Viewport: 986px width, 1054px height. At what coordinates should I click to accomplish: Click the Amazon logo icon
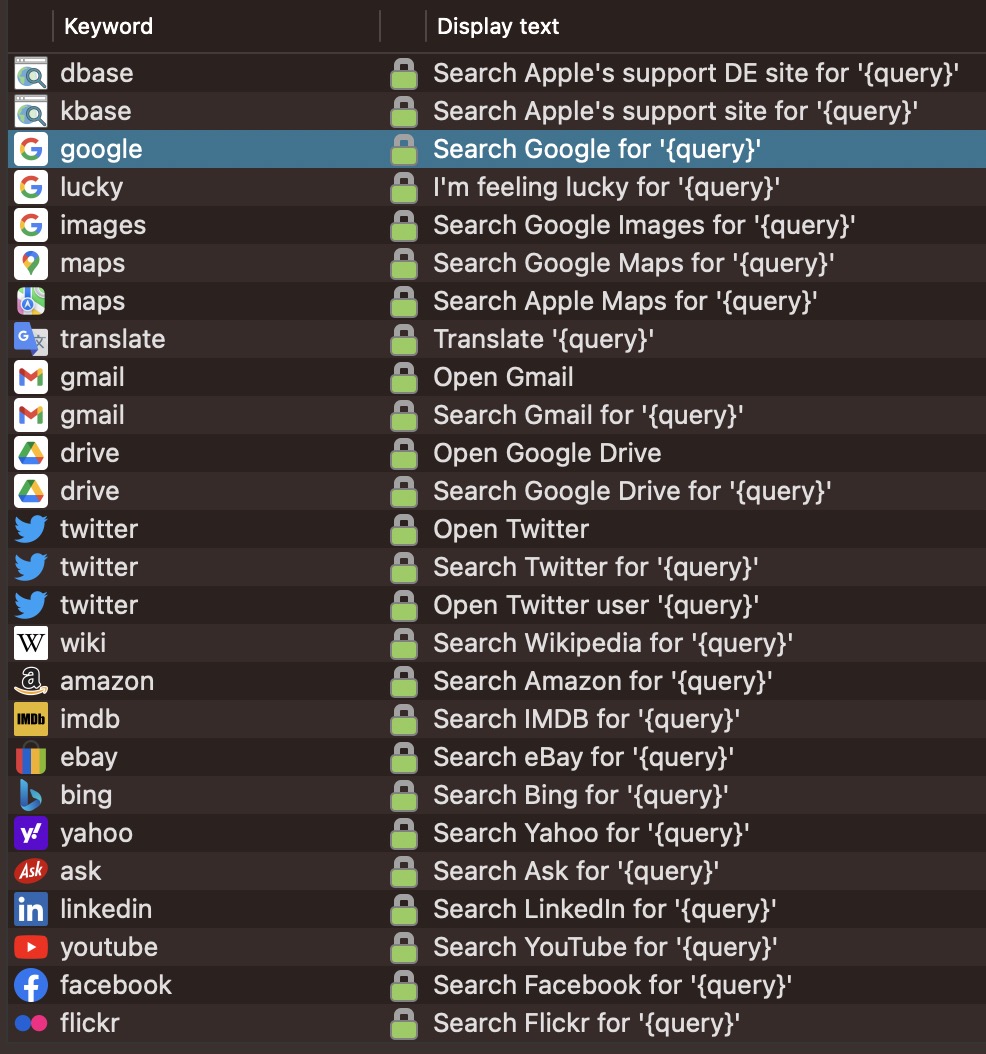[x=31, y=681]
